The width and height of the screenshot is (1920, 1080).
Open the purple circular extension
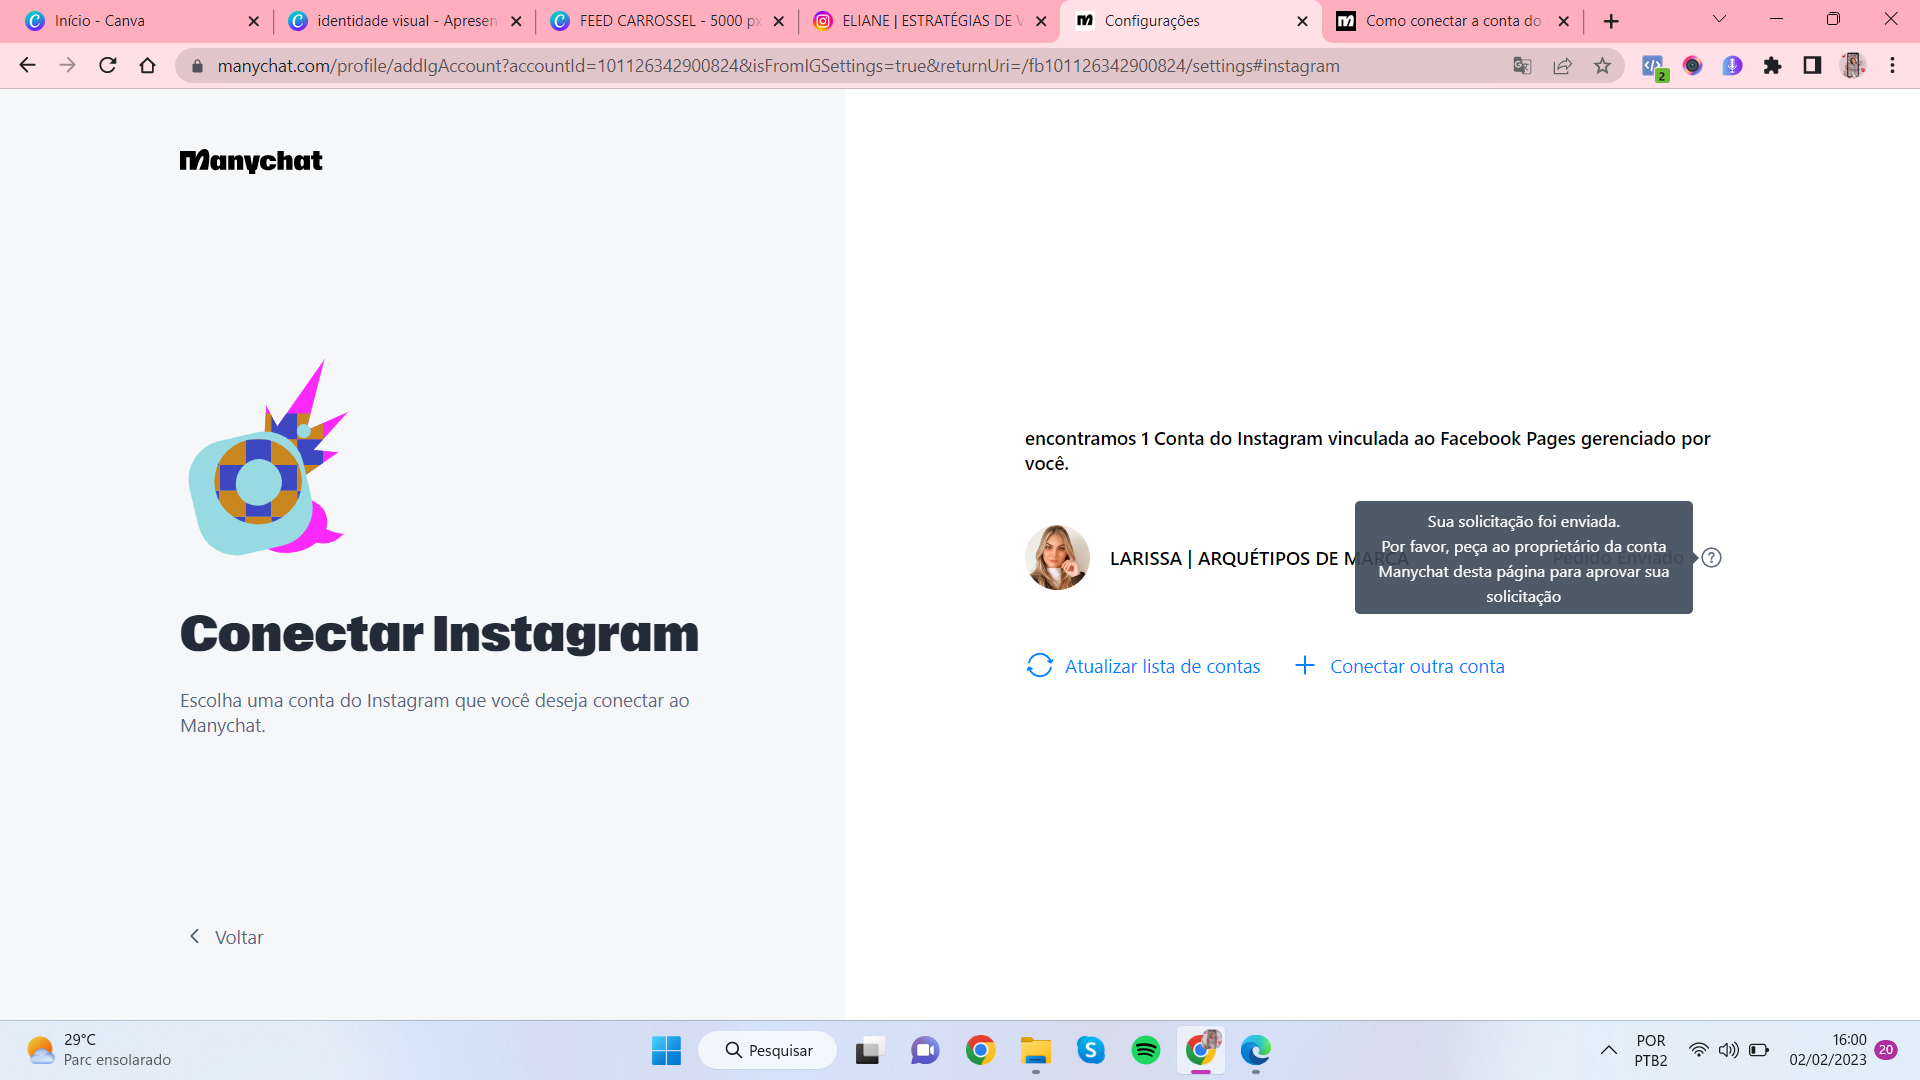click(1732, 66)
